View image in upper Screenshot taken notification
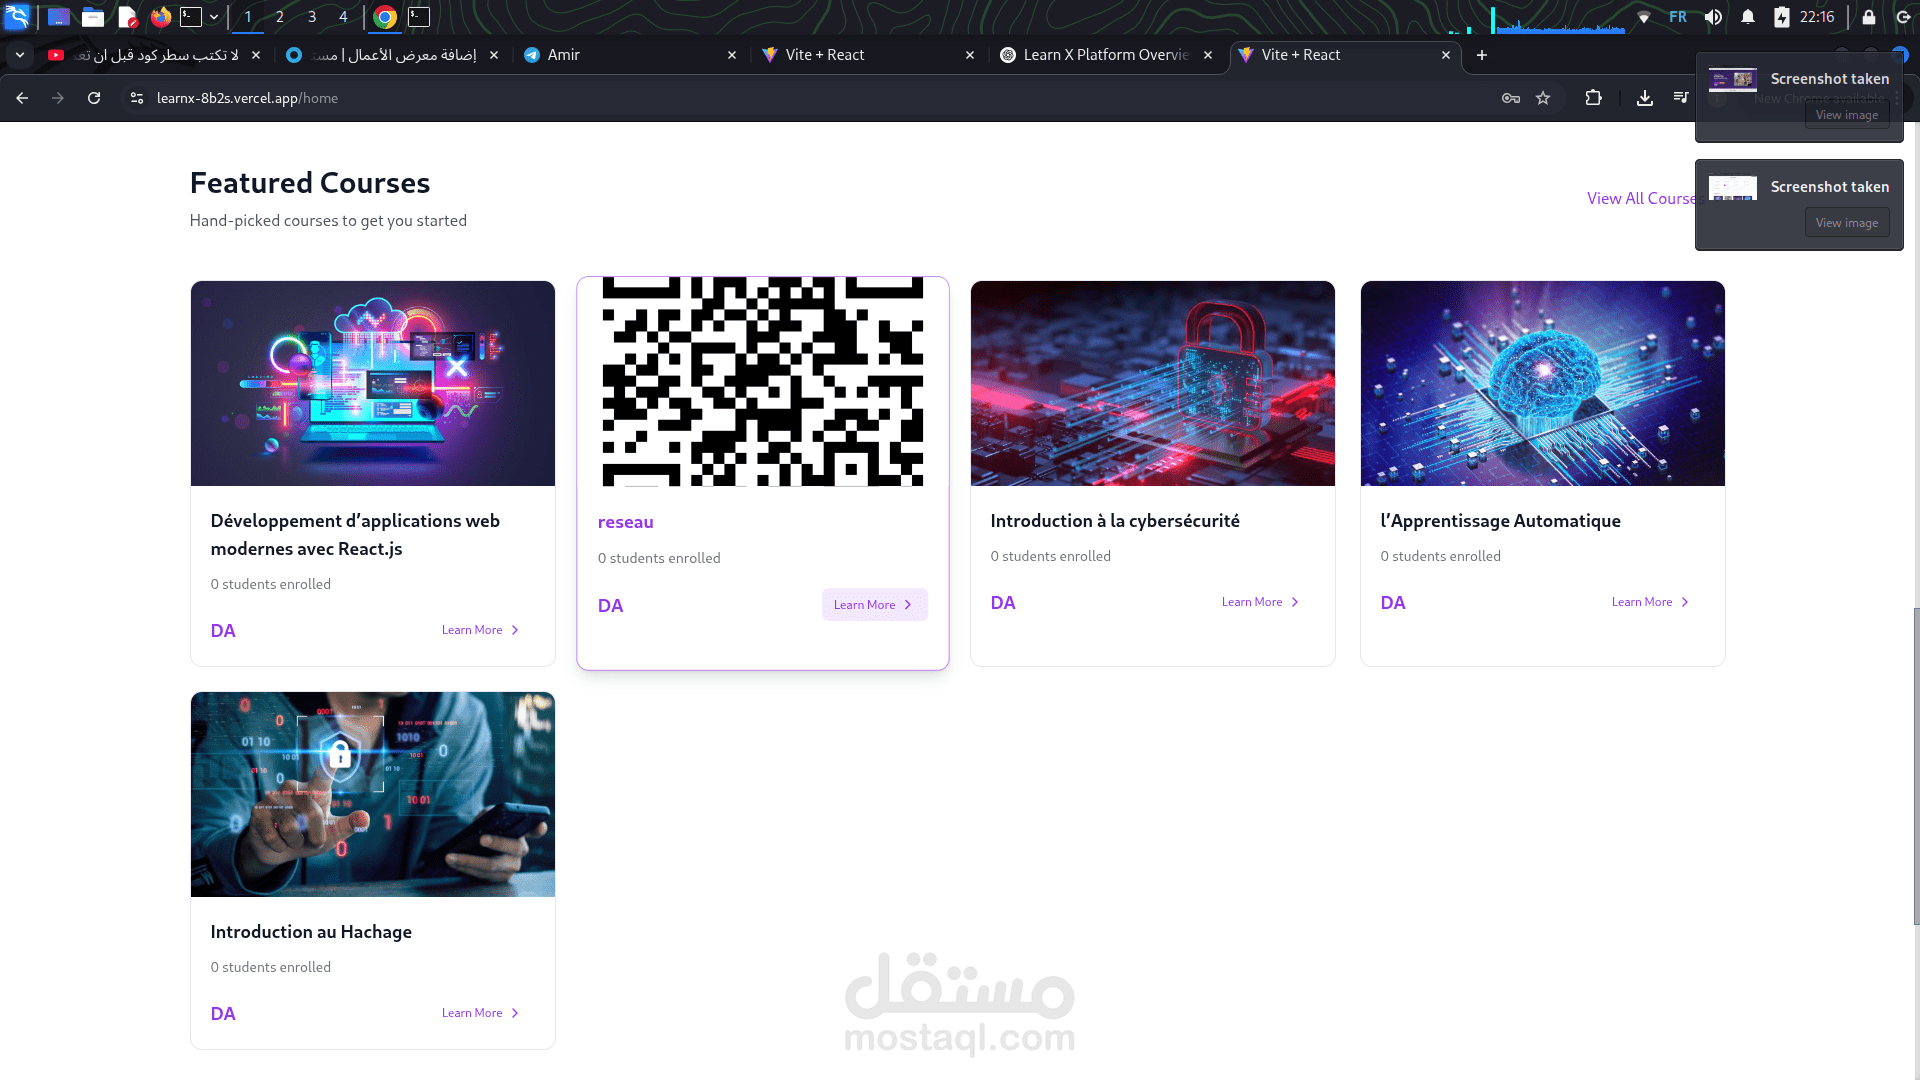 (1847, 115)
